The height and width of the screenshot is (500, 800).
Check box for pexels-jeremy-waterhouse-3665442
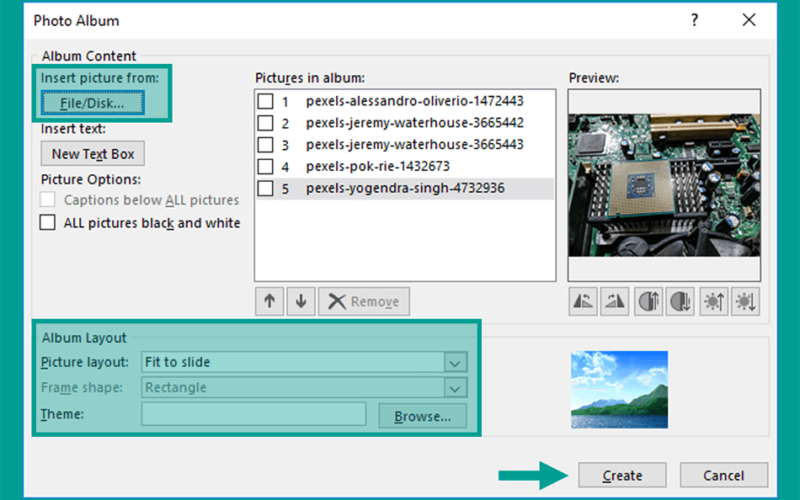[265, 123]
